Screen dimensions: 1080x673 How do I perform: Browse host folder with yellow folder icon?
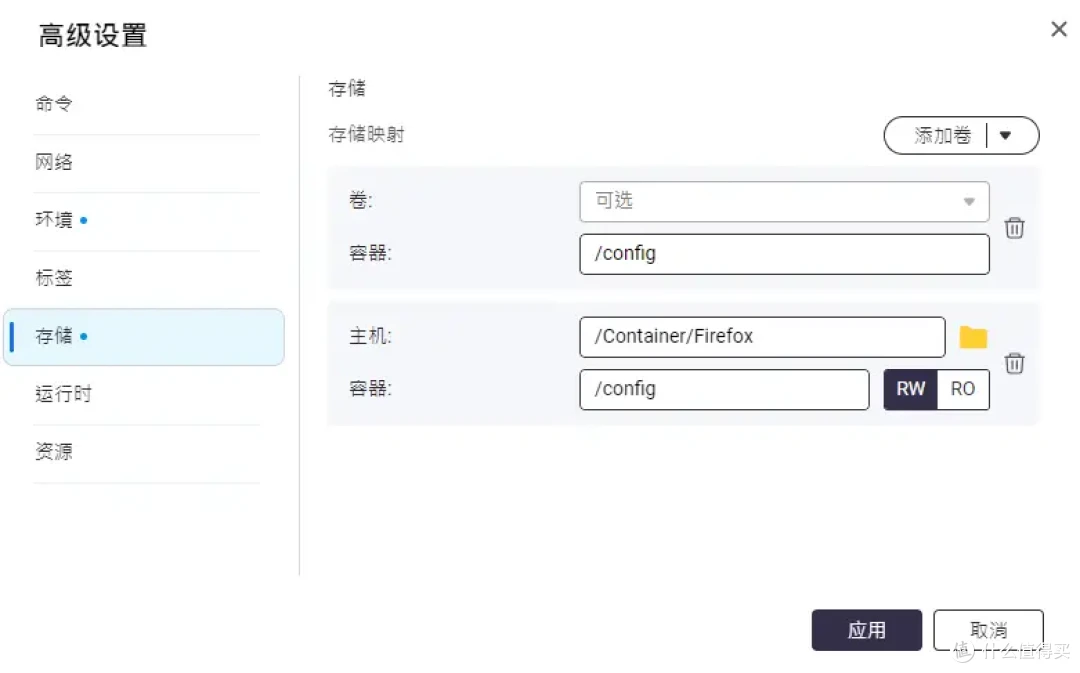click(973, 337)
